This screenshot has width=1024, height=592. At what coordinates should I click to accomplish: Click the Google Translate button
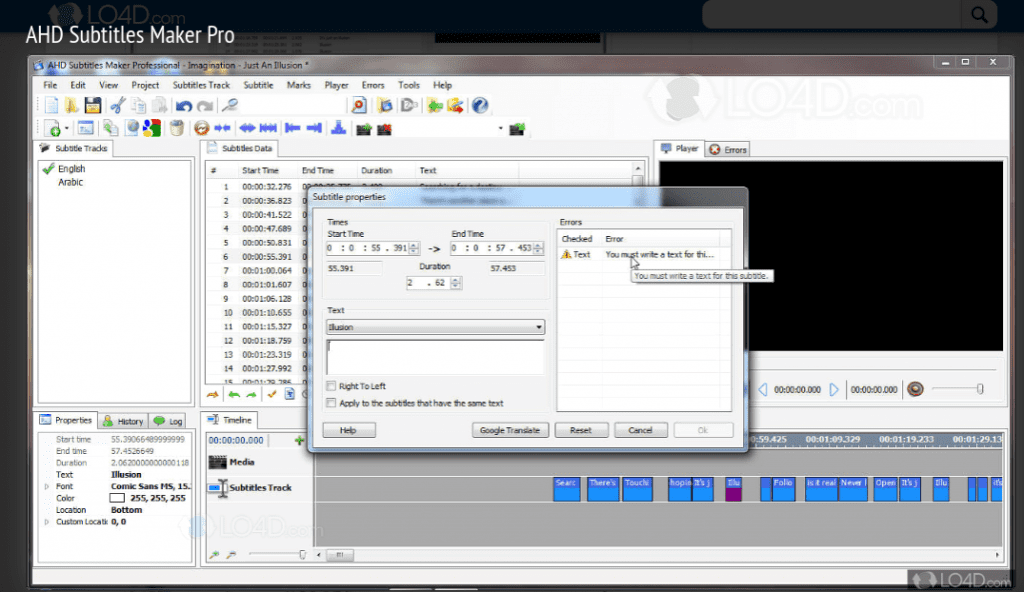pos(509,430)
